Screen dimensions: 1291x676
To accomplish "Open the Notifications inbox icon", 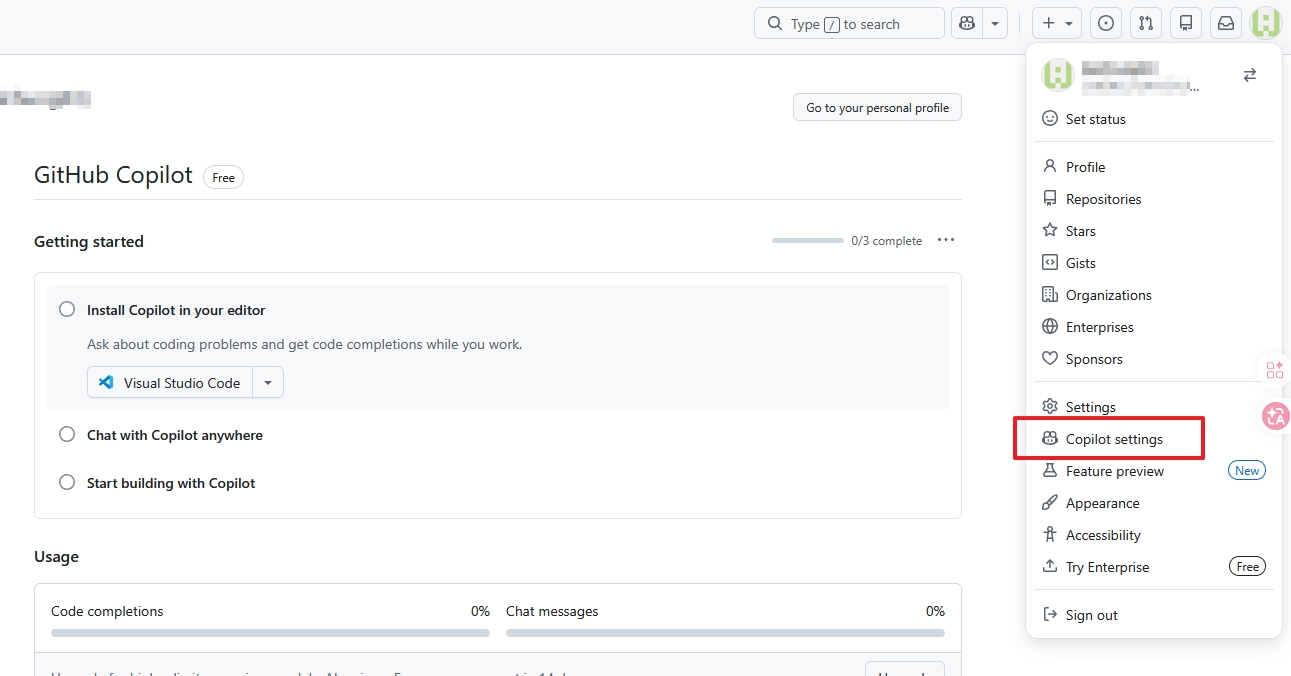I will point(1226,23).
